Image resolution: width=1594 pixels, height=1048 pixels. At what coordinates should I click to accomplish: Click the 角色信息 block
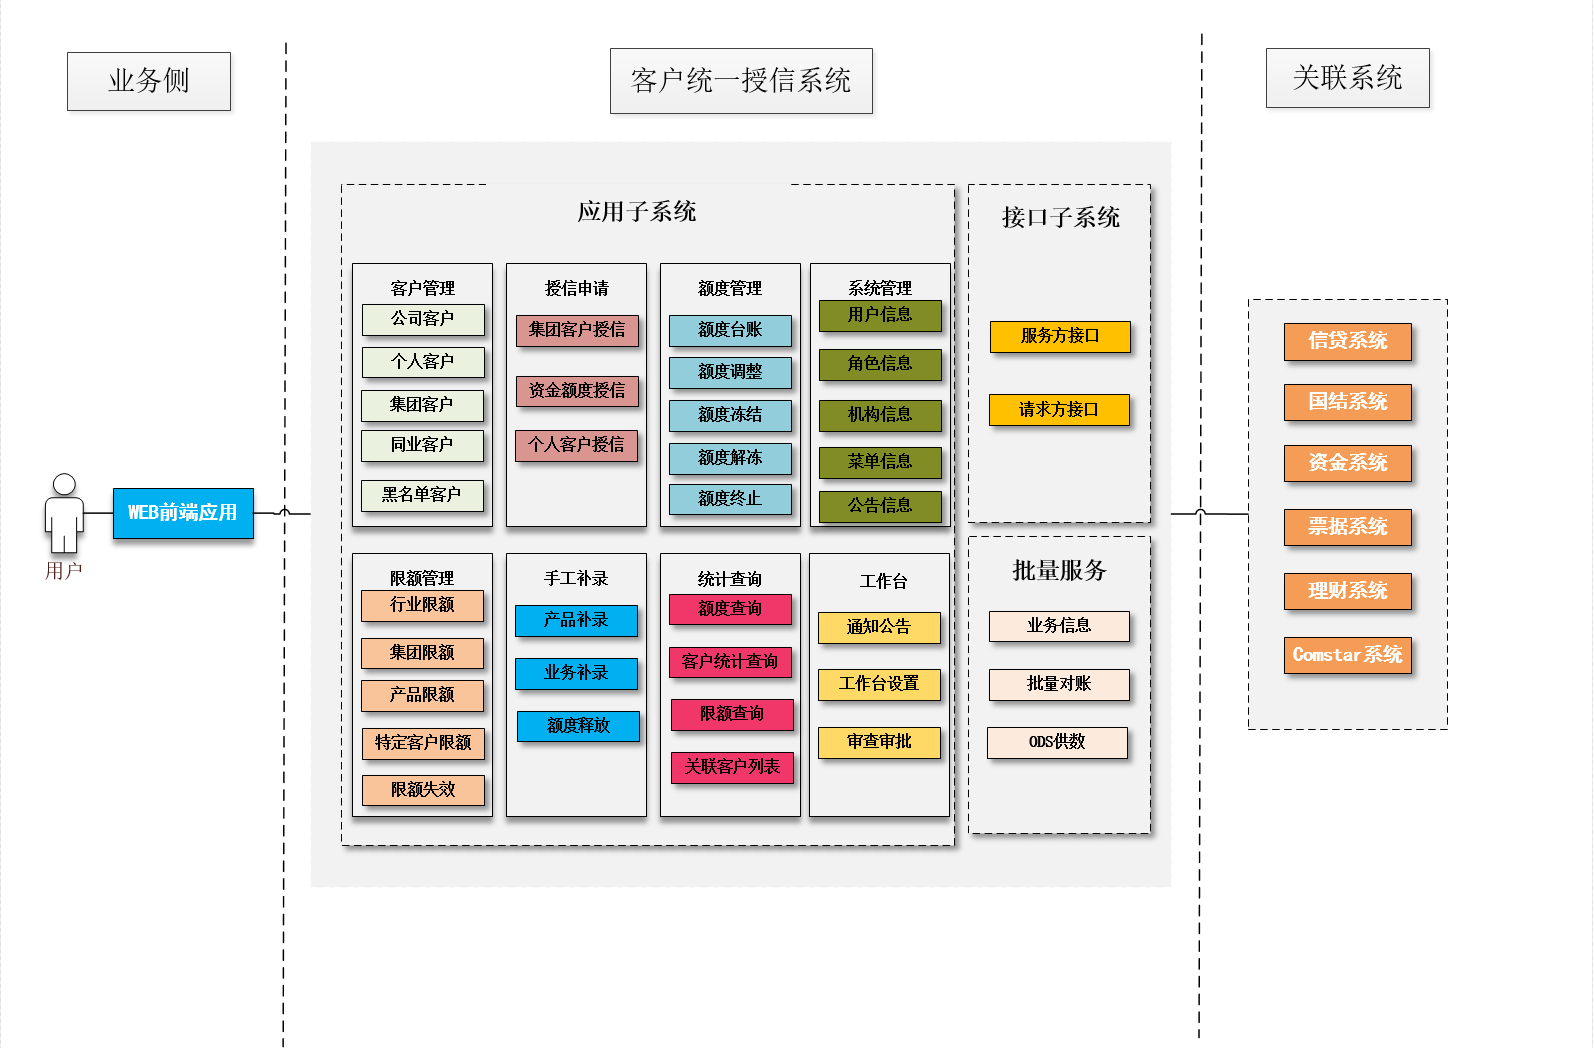coord(880,364)
